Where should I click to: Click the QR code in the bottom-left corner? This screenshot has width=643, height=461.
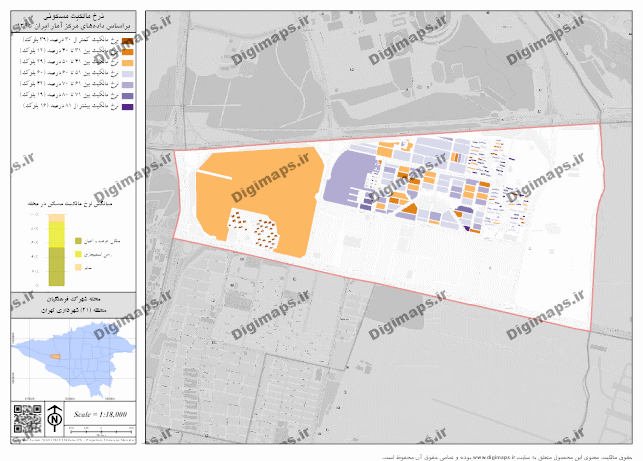click(25, 418)
